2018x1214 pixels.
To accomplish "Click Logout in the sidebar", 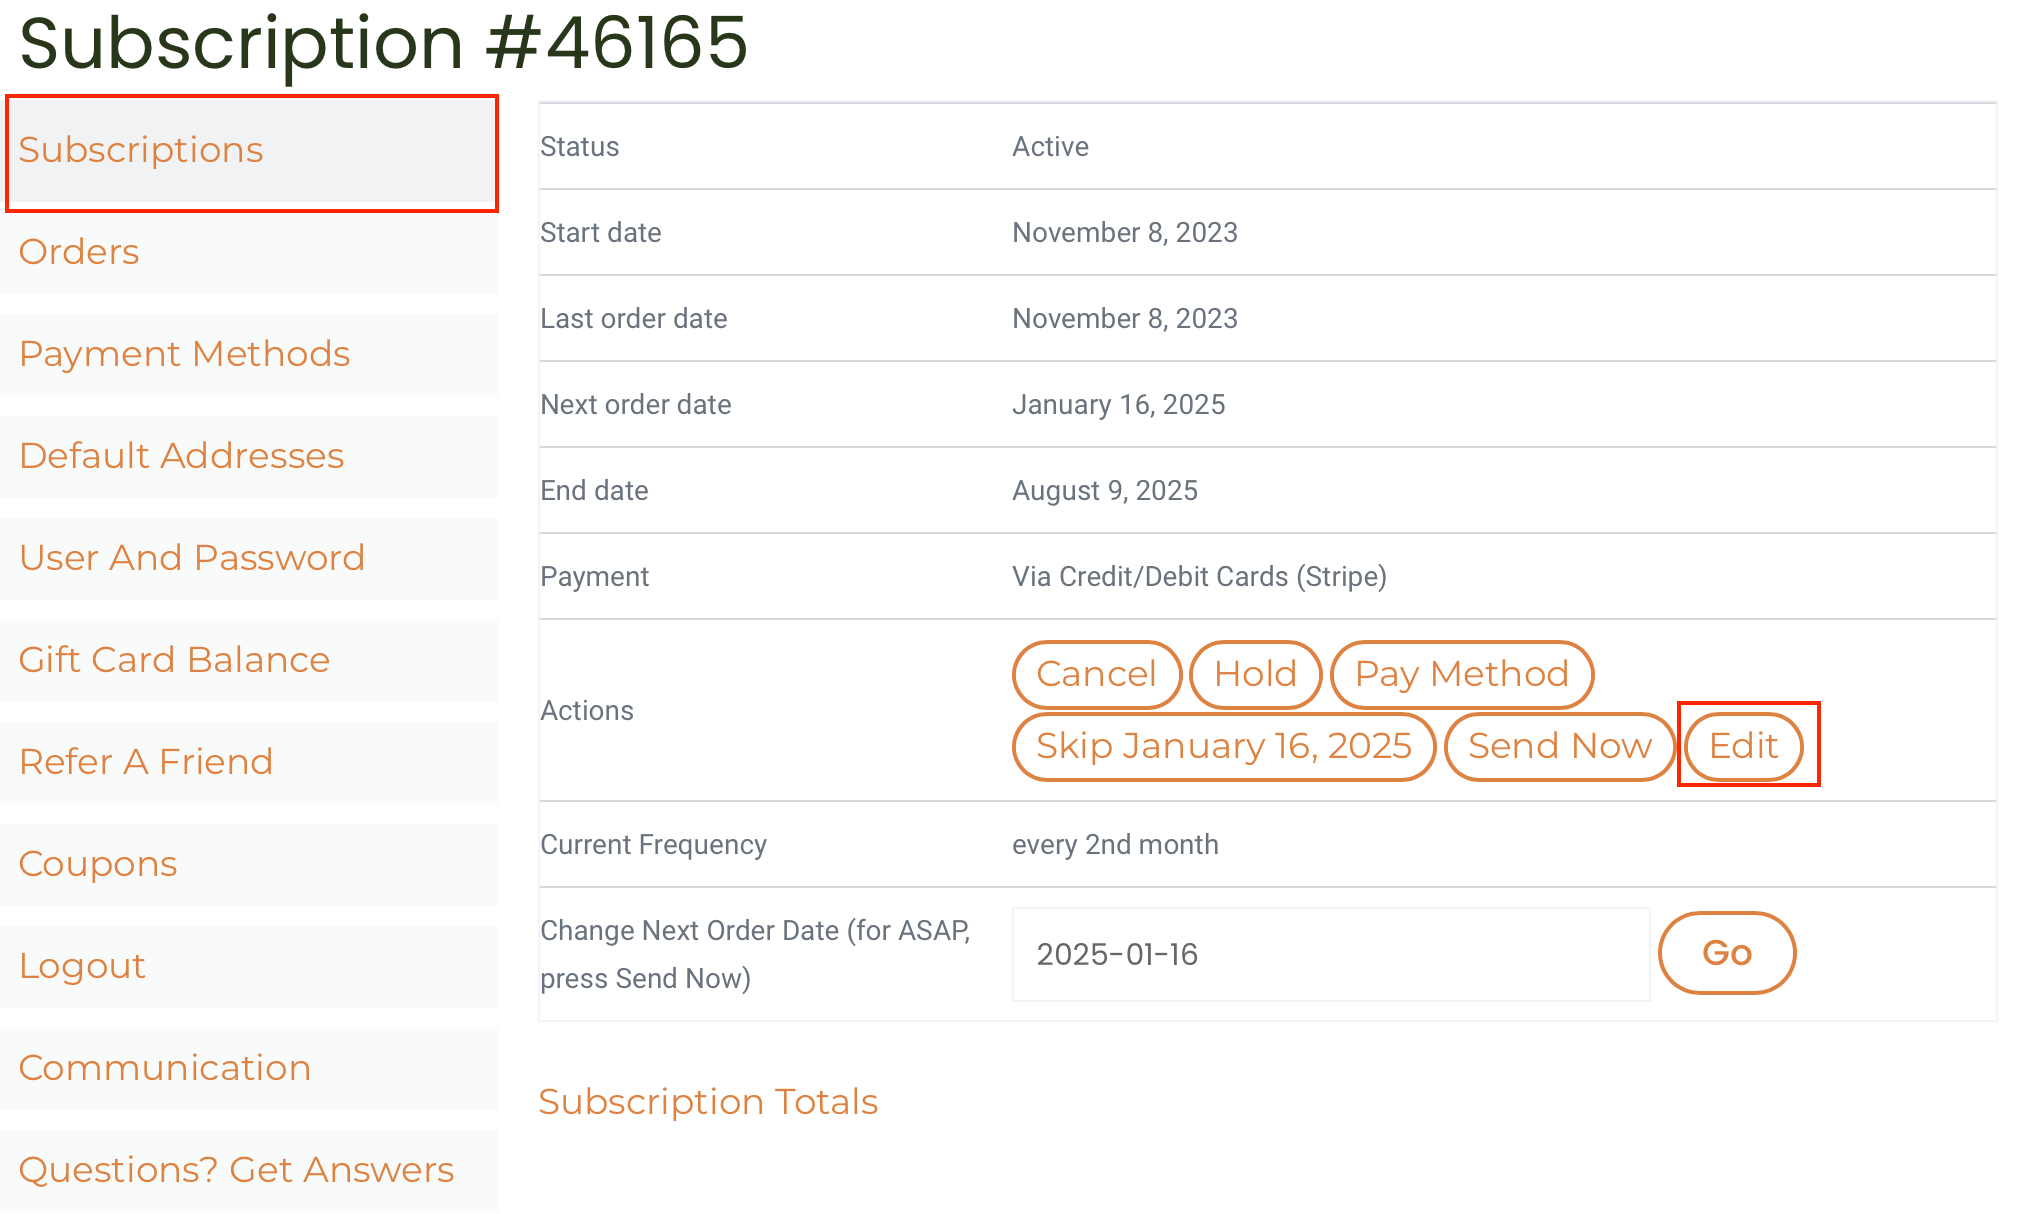I will point(82,966).
